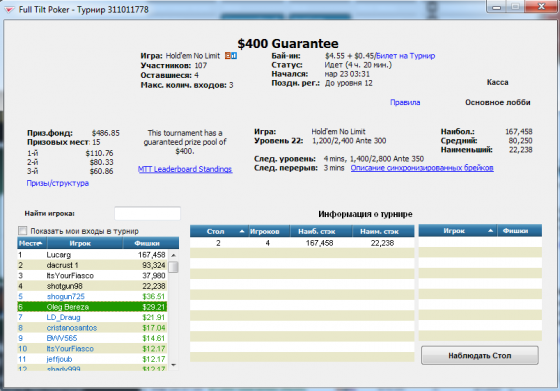
Task: Select player 'cristanosantos' row
Action: 92,328
